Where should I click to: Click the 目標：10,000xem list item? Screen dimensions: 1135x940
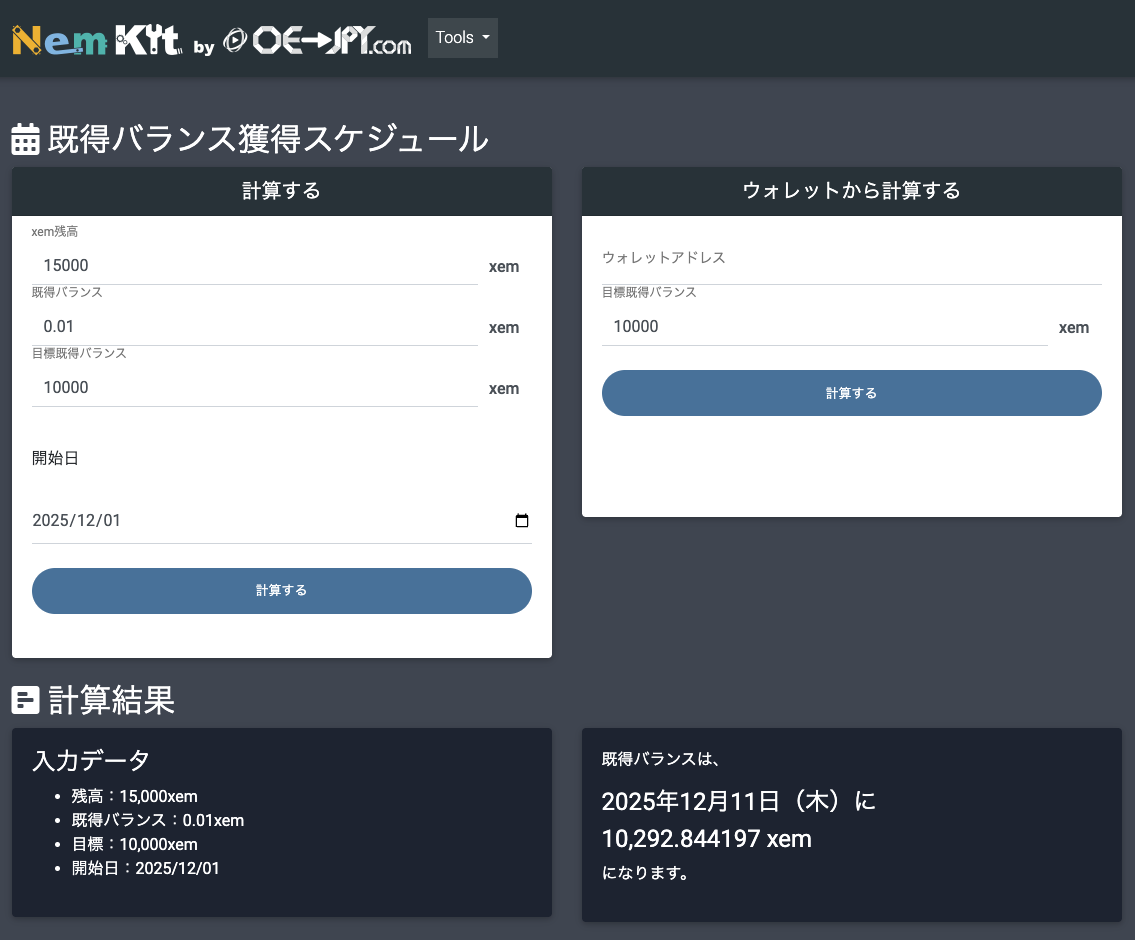click(135, 844)
